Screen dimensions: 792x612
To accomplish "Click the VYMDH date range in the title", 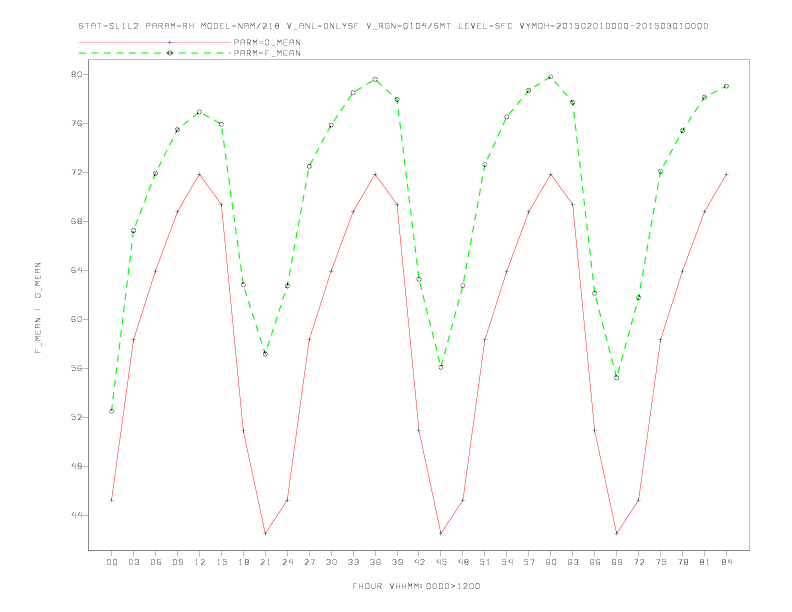I will point(614,26).
